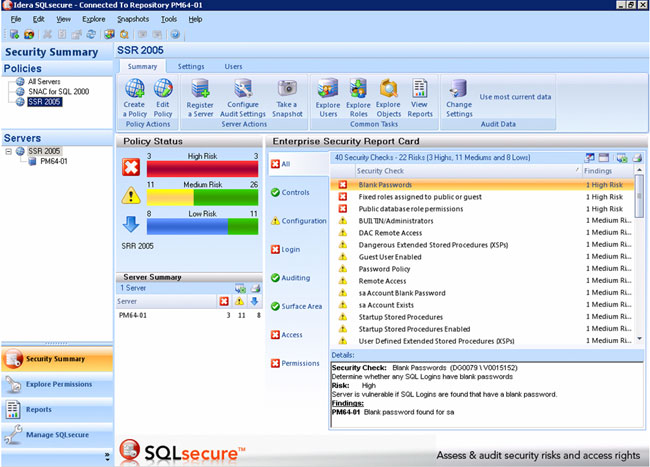Select PM64-01 in Servers tree
Image resolution: width=650 pixels, height=467 pixels.
54,161
